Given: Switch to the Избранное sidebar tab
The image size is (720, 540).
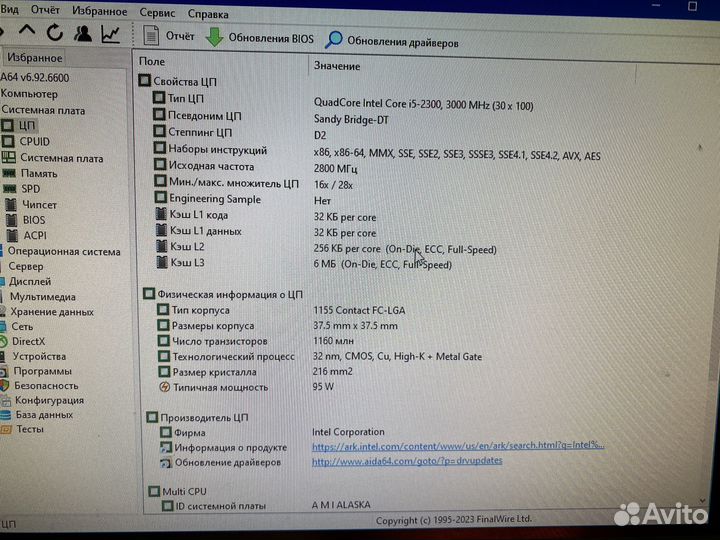Looking at the screenshot, I should click(x=34, y=57).
